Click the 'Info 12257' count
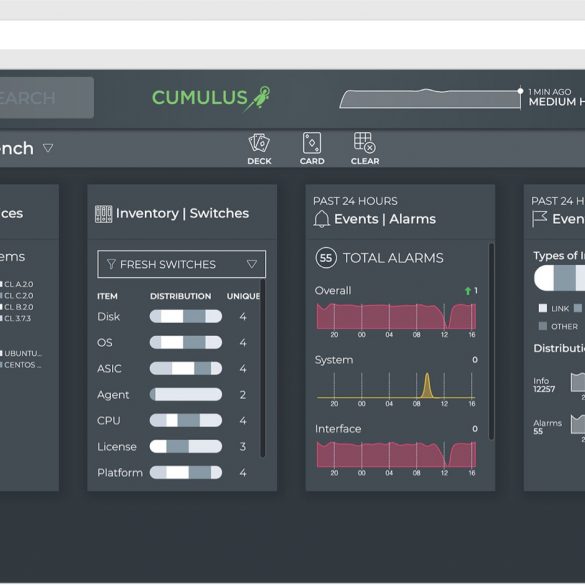This screenshot has height=585, width=585. 544,385
